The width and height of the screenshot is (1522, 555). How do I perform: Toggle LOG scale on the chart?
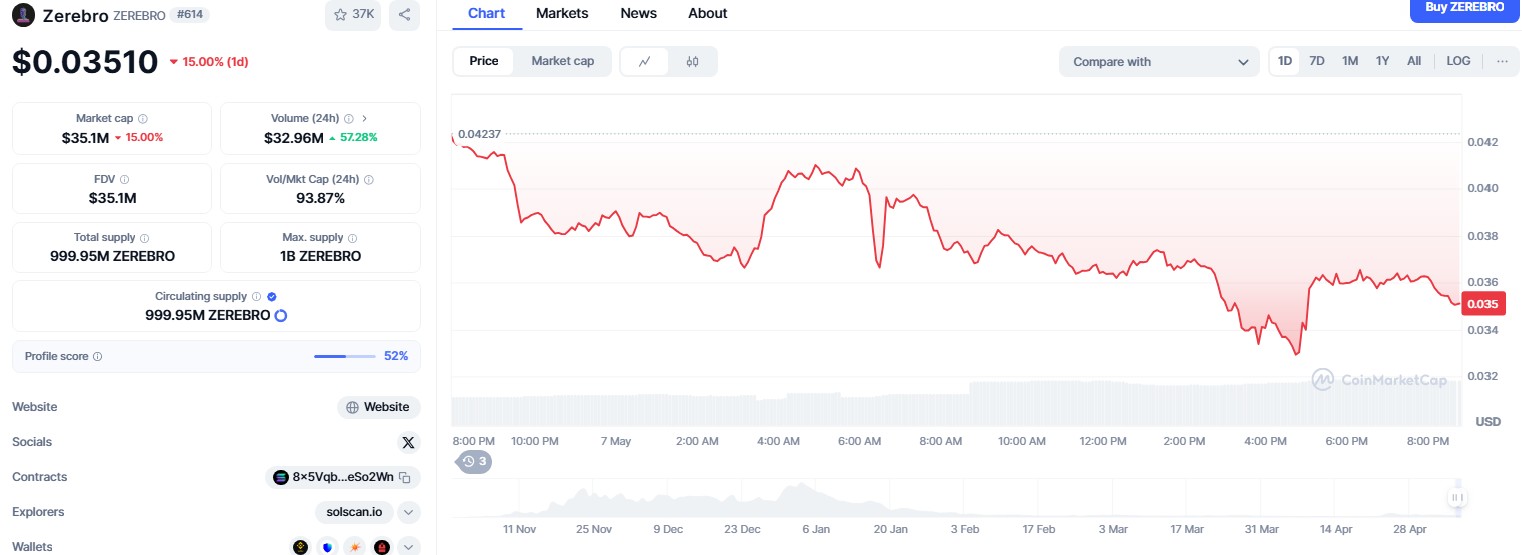1458,61
